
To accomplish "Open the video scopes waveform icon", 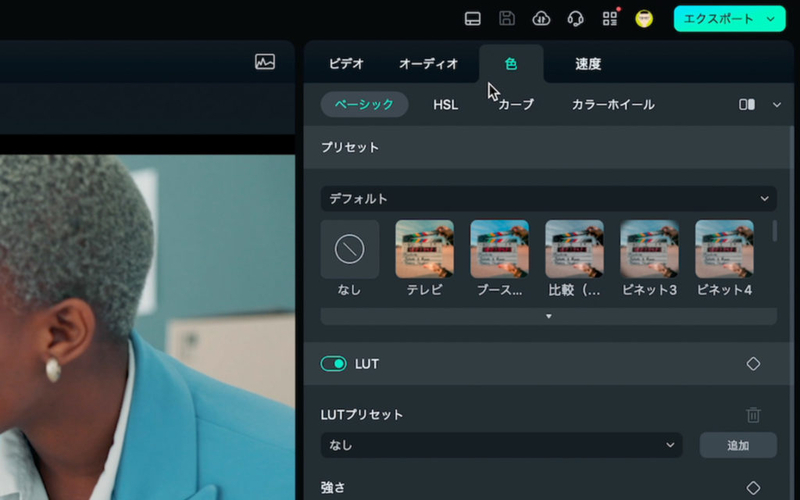I will [x=265, y=62].
